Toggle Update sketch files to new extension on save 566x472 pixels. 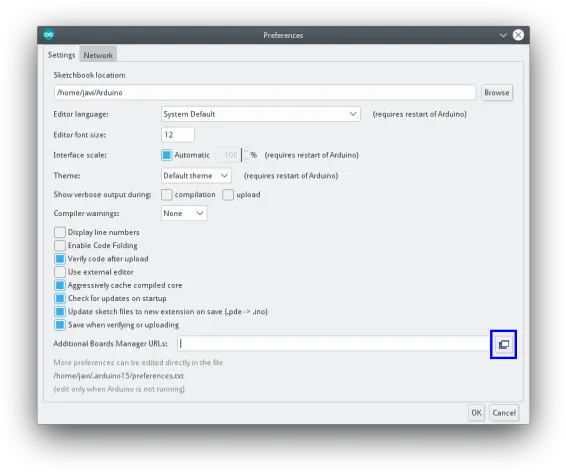tap(60, 311)
